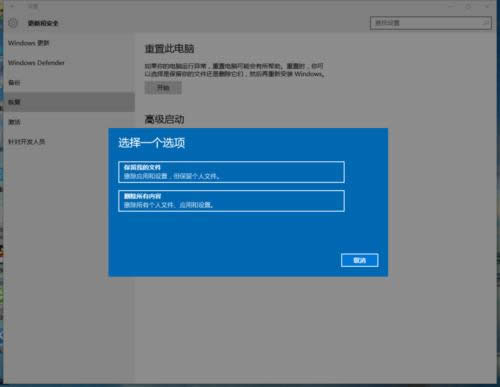500x387 pixels.
Task: Choose the 保留我的文件 option
Action: [231, 172]
